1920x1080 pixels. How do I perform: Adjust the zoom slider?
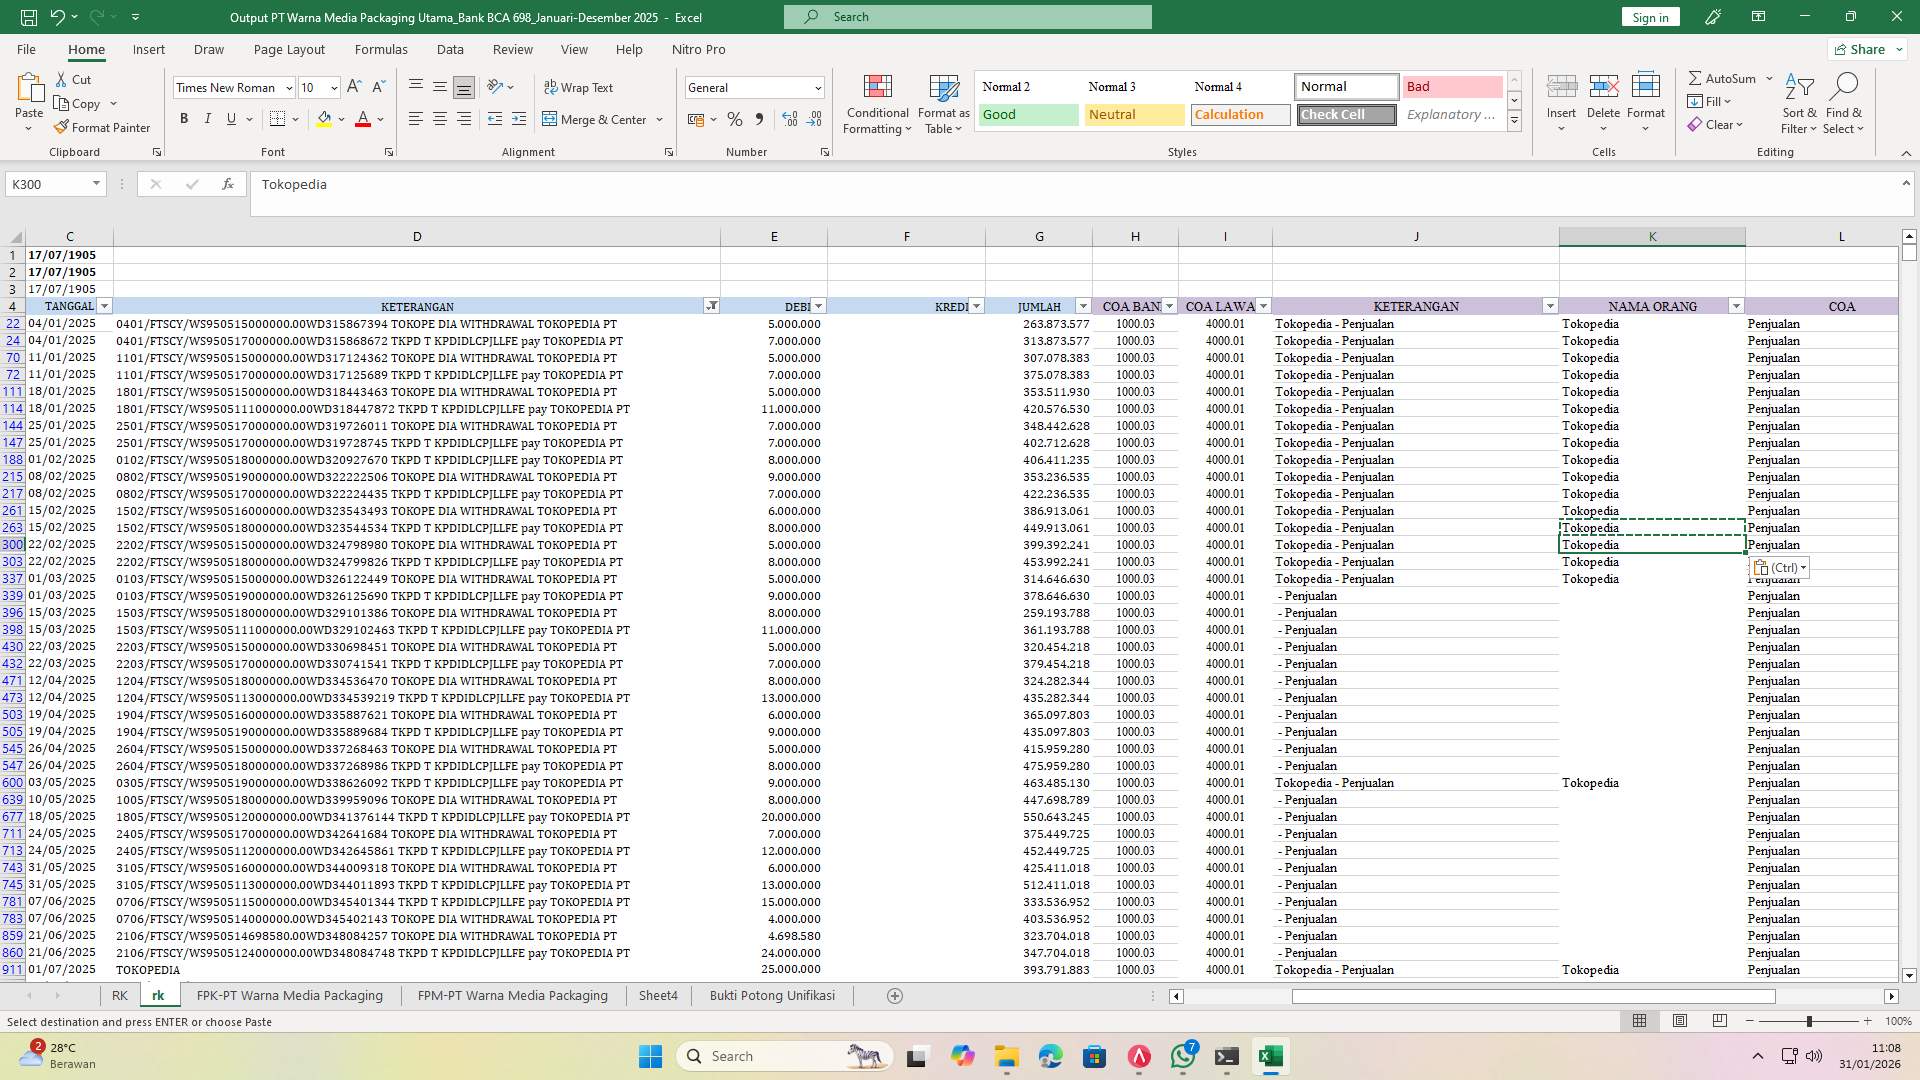coord(1809,1021)
